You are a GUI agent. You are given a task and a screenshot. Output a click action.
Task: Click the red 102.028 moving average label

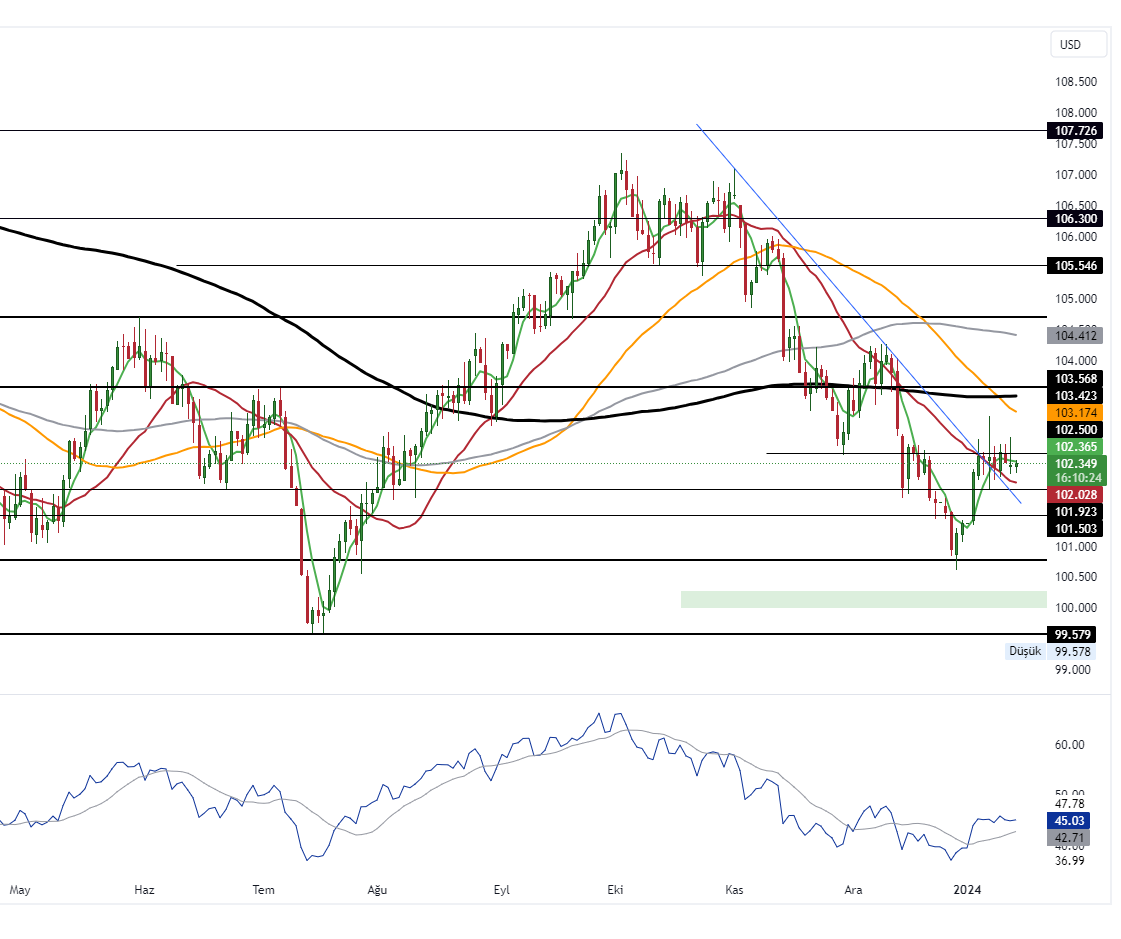1073,494
